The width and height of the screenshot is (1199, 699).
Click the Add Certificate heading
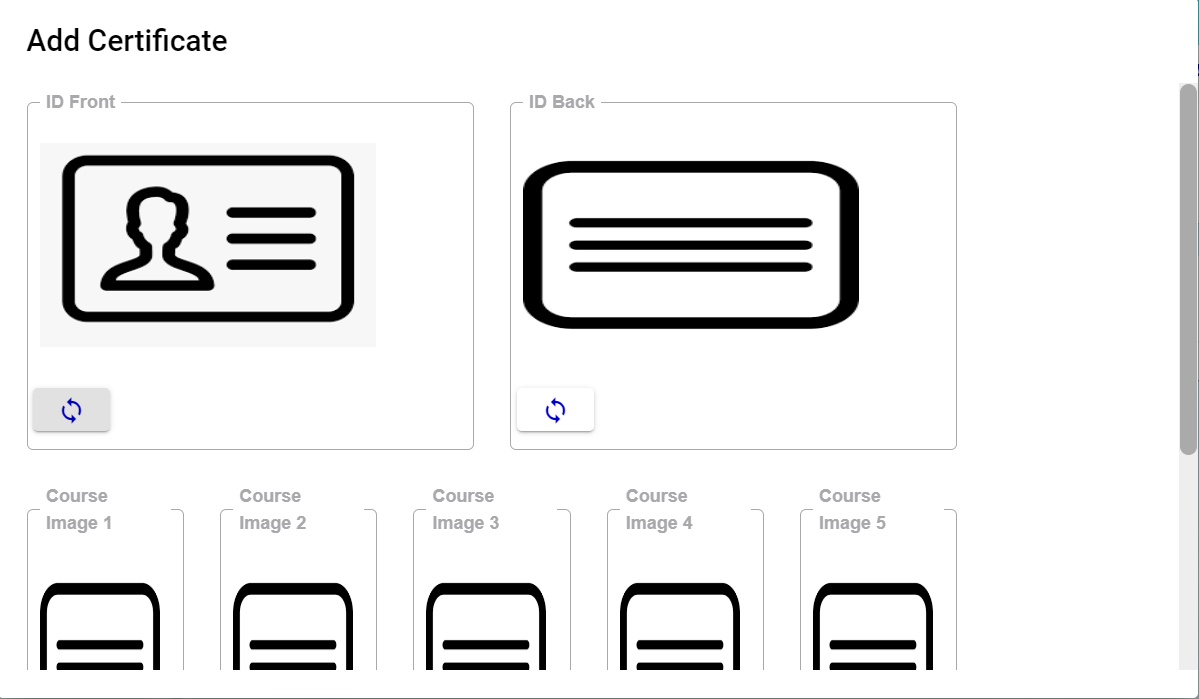pyautogui.click(x=127, y=41)
